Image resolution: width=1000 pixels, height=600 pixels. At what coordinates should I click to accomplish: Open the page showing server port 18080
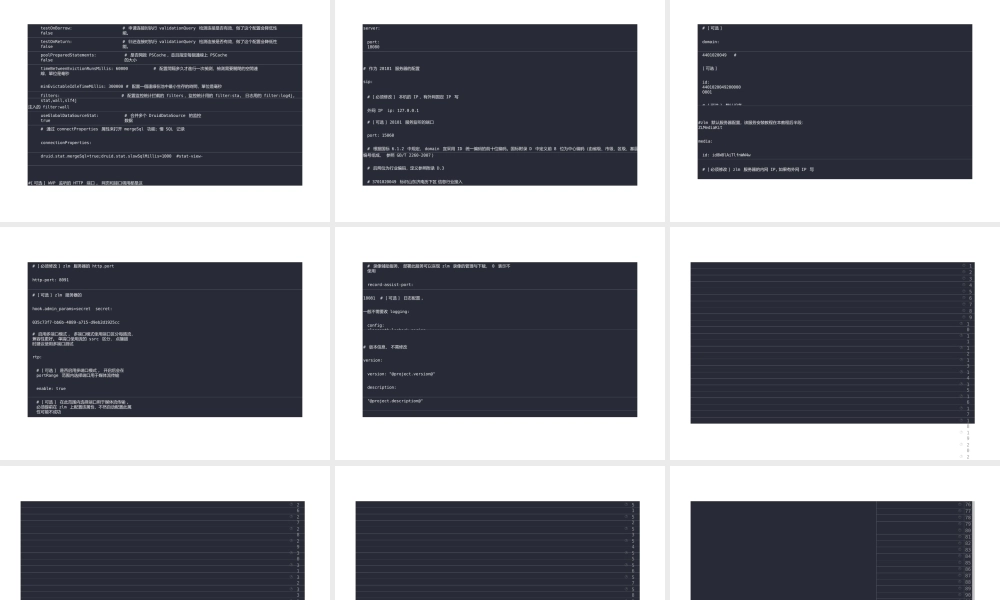500,104
